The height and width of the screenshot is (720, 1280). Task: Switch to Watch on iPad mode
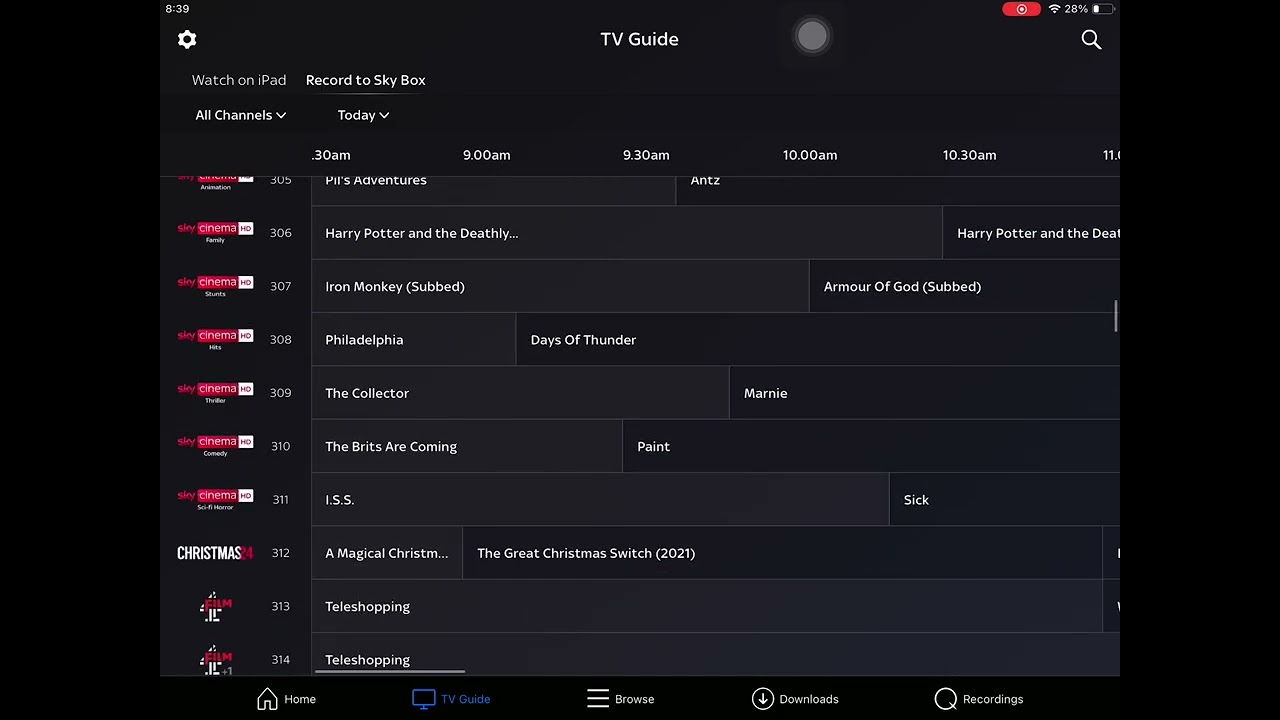(x=239, y=80)
